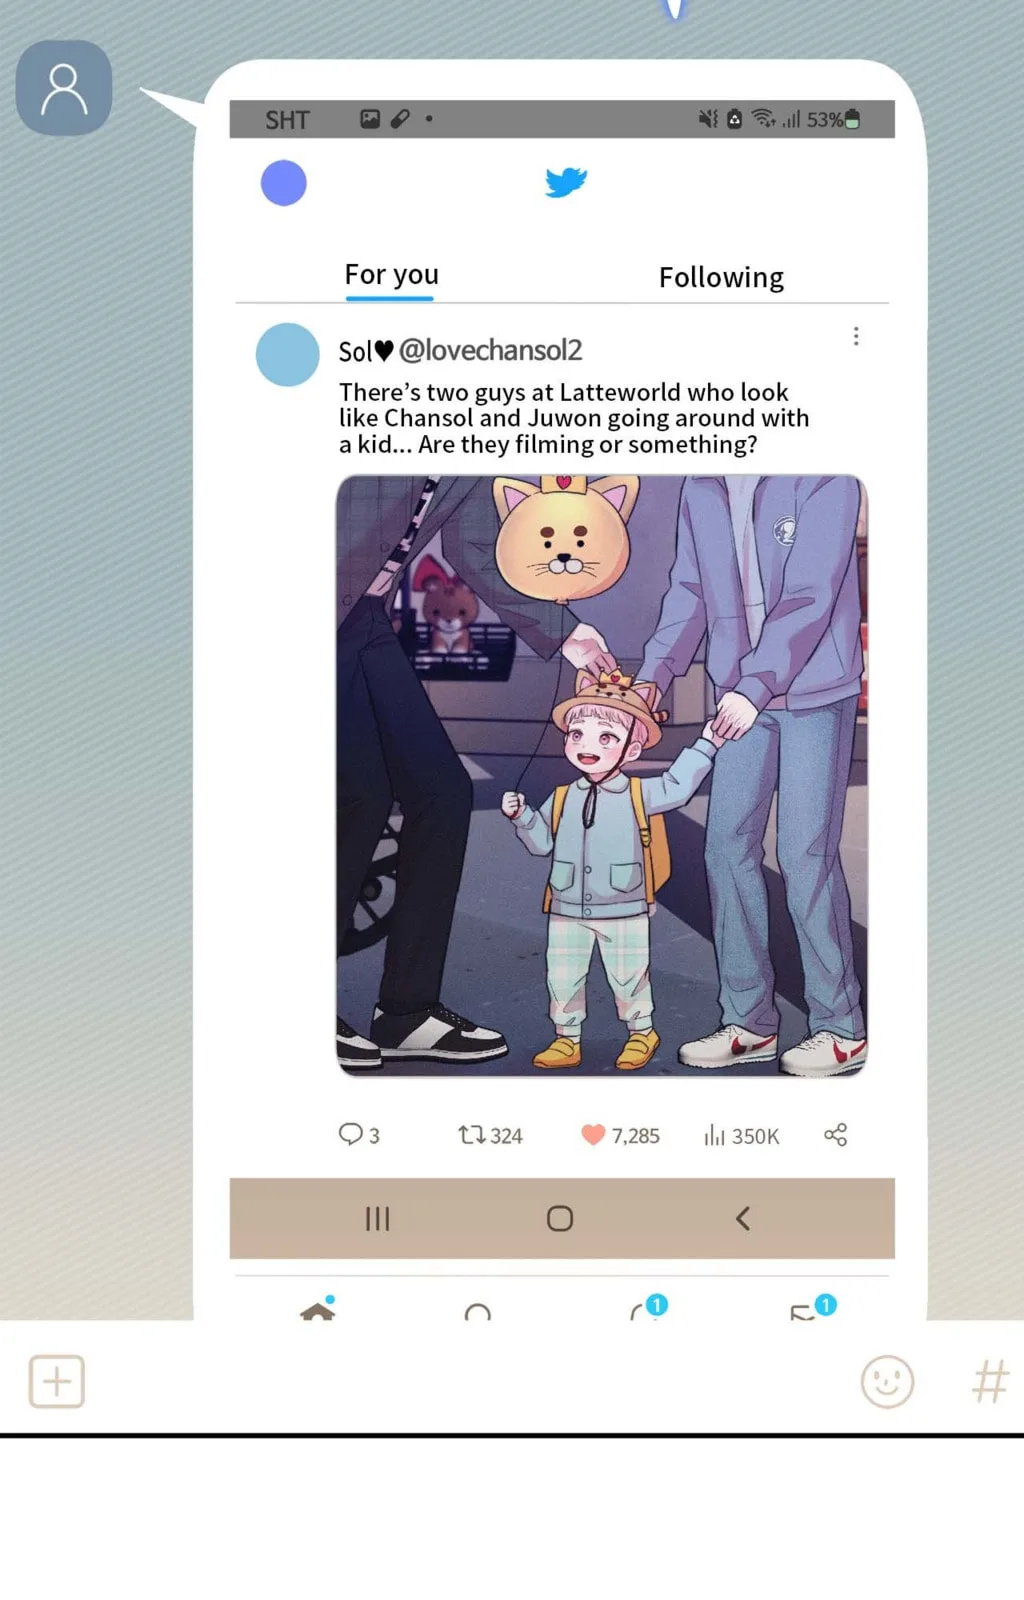Tap Sol's blue tweet avatar
Viewport: 1024px width, 1600px height.
pyautogui.click(x=288, y=355)
